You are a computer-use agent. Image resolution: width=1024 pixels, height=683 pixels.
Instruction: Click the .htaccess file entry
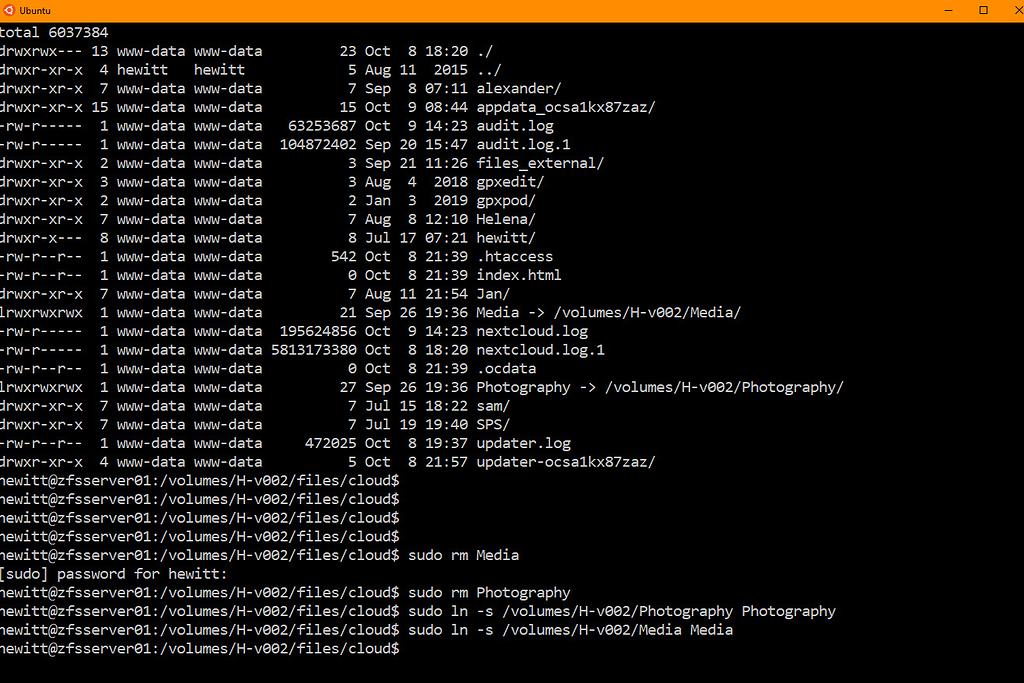tap(514, 256)
